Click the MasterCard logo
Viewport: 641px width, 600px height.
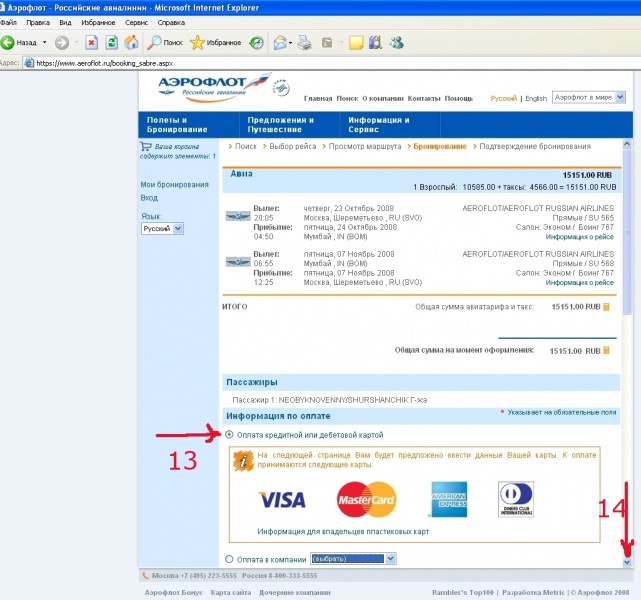366,498
